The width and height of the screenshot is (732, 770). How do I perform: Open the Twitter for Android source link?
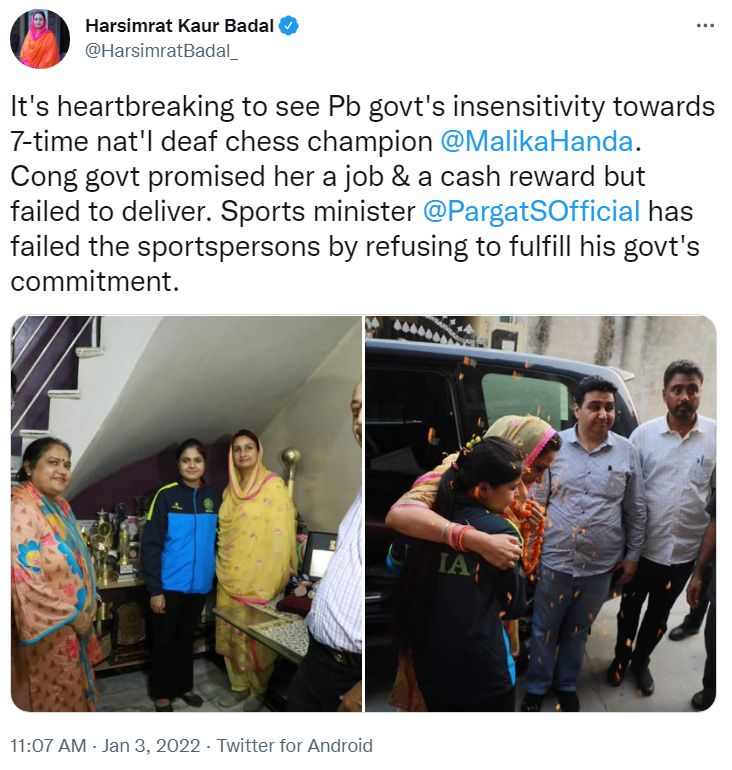click(295, 745)
